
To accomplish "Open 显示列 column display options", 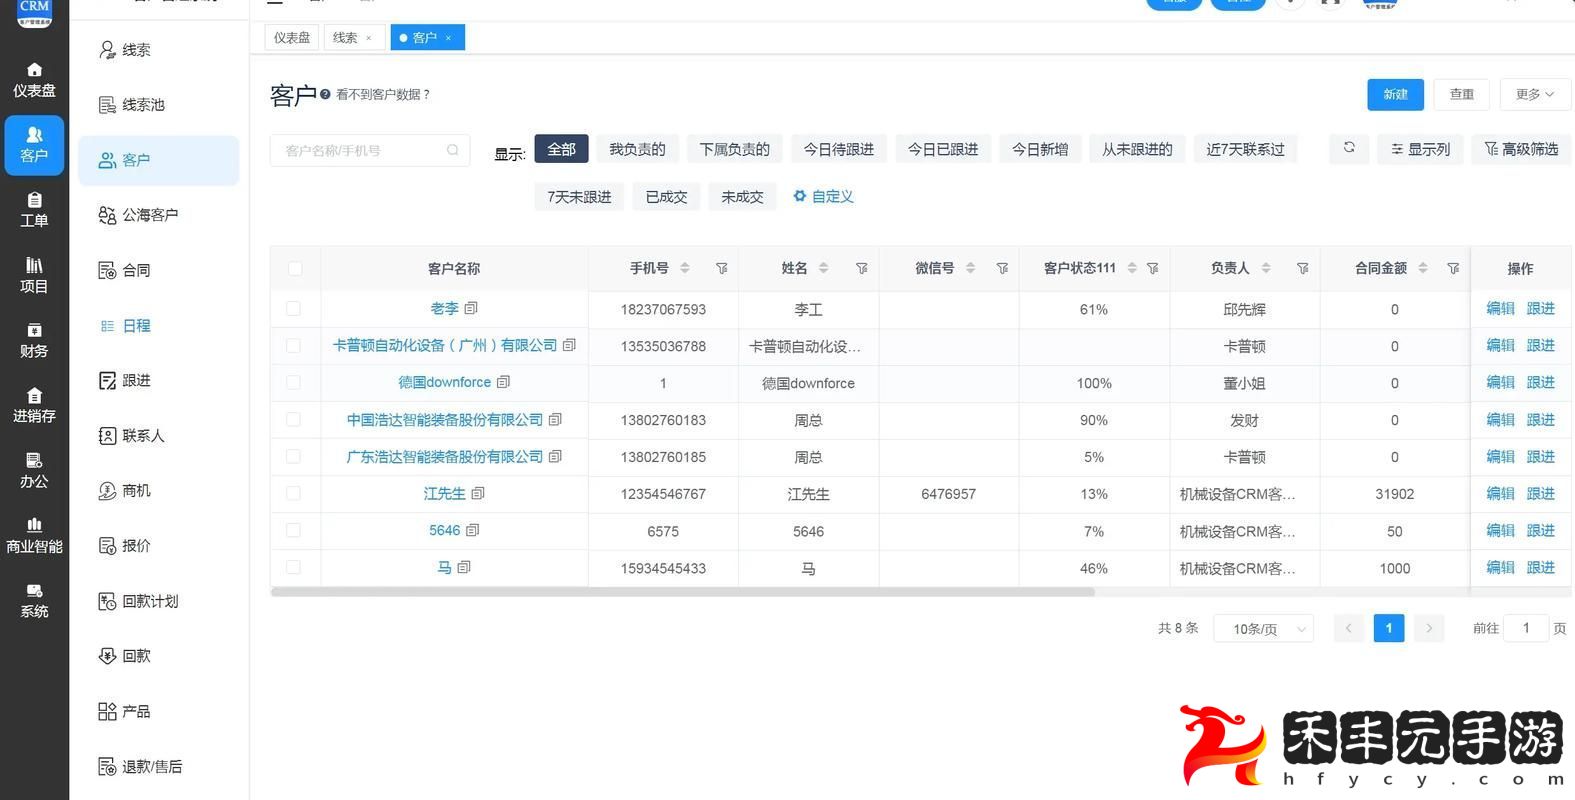I will (1420, 149).
